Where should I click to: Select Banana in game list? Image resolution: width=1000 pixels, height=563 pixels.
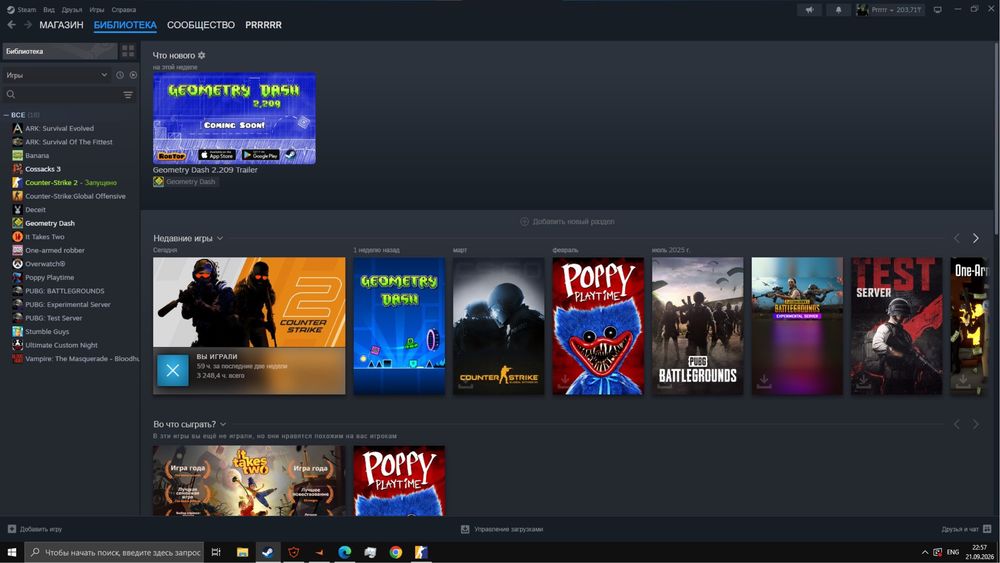[x=37, y=156]
